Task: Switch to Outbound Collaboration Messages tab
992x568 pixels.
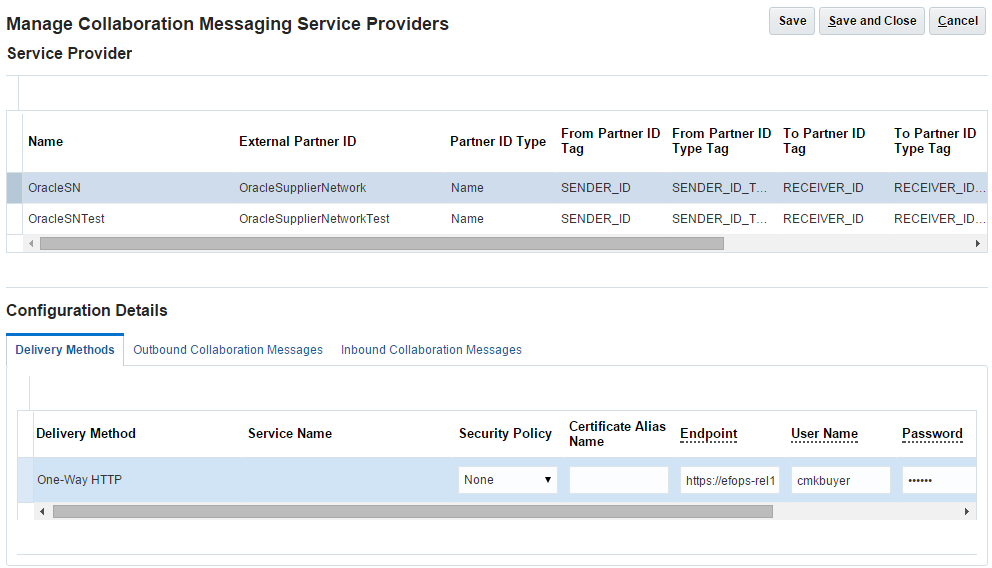Action: click(x=228, y=350)
